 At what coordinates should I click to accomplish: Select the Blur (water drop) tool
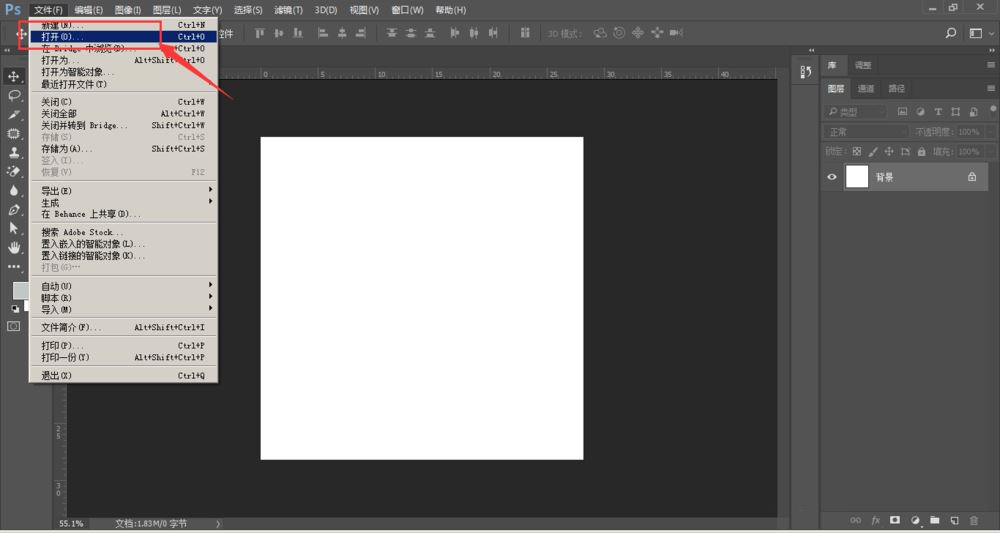13,191
